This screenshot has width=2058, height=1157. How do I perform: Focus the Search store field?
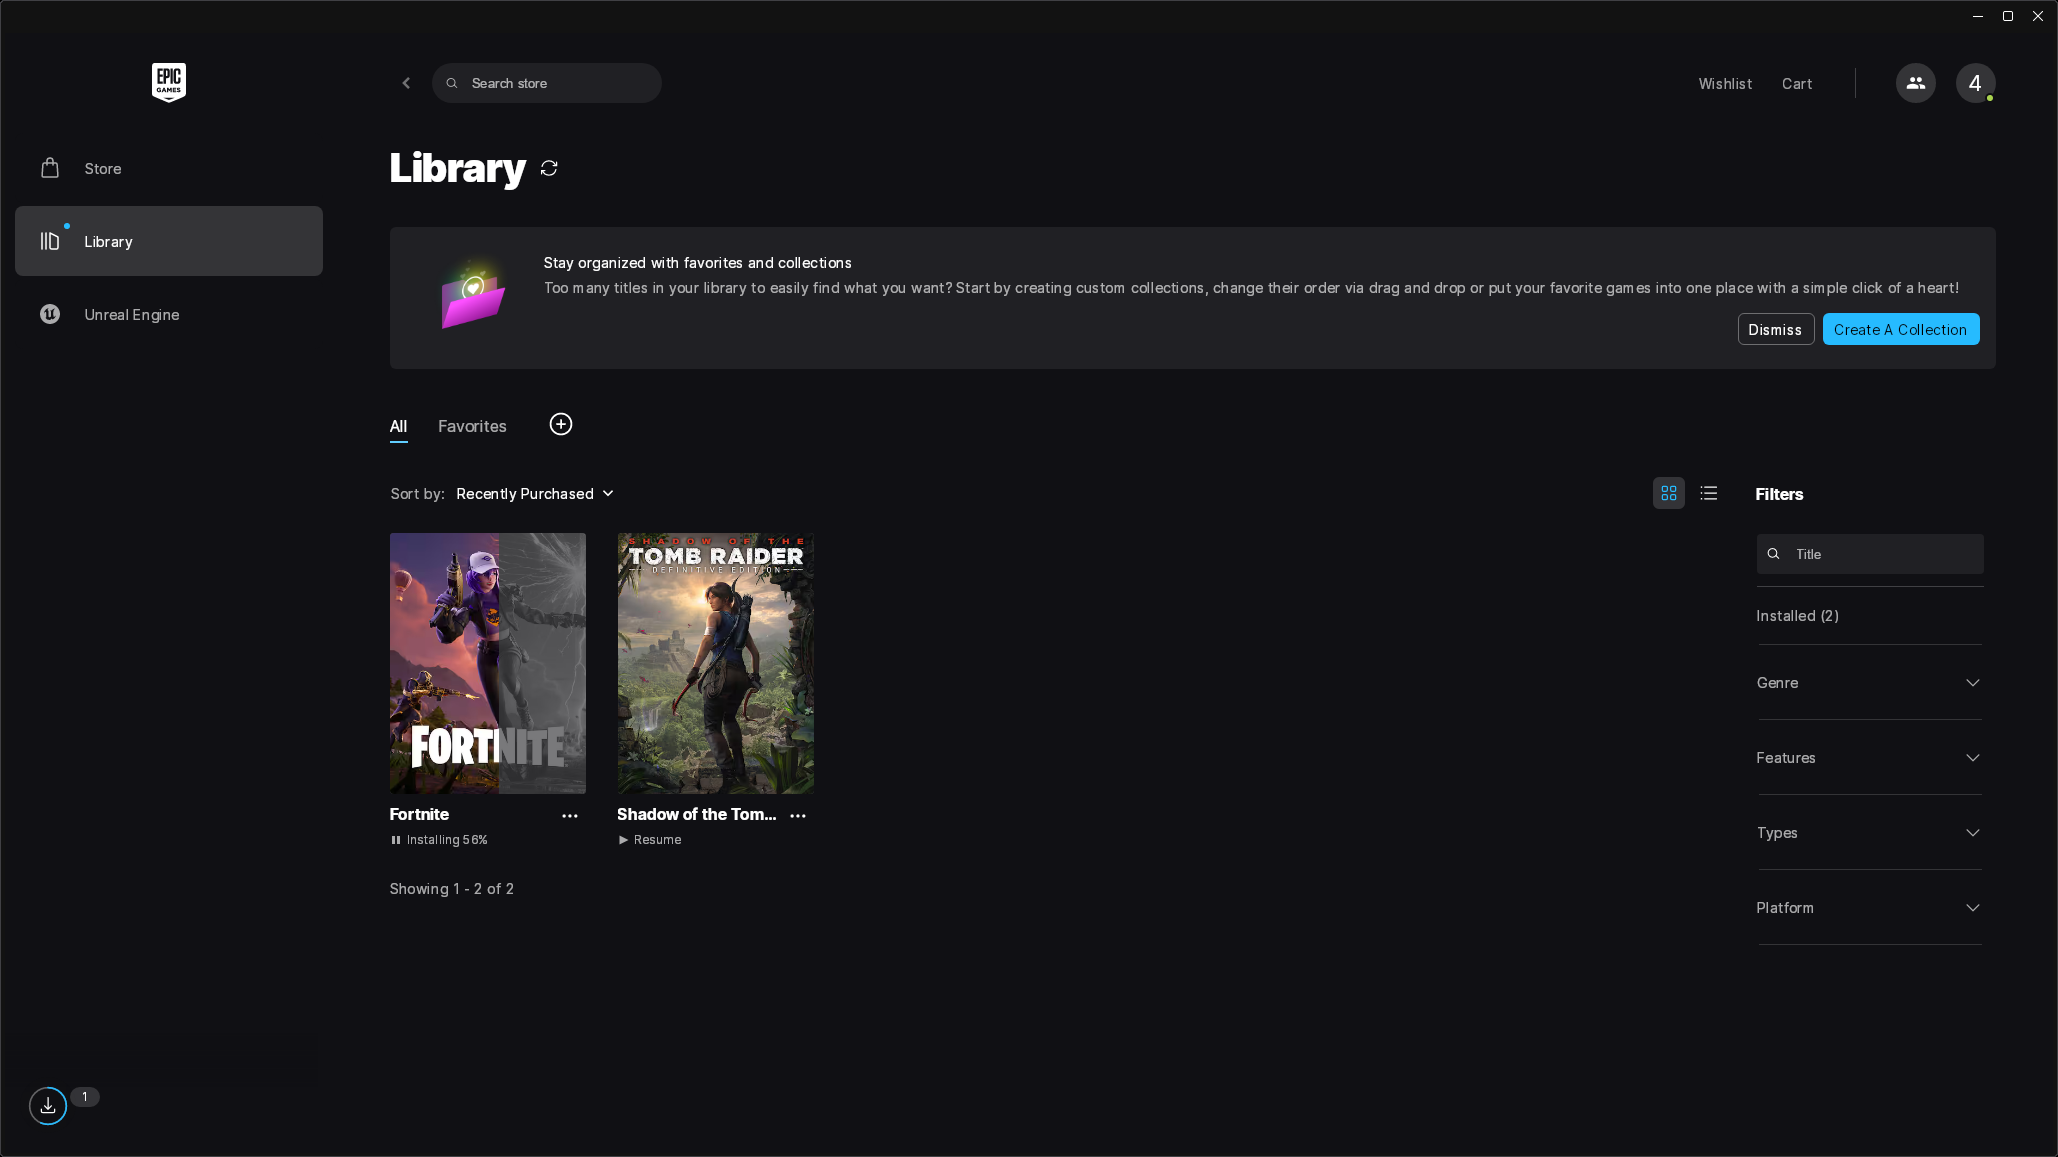546,83
